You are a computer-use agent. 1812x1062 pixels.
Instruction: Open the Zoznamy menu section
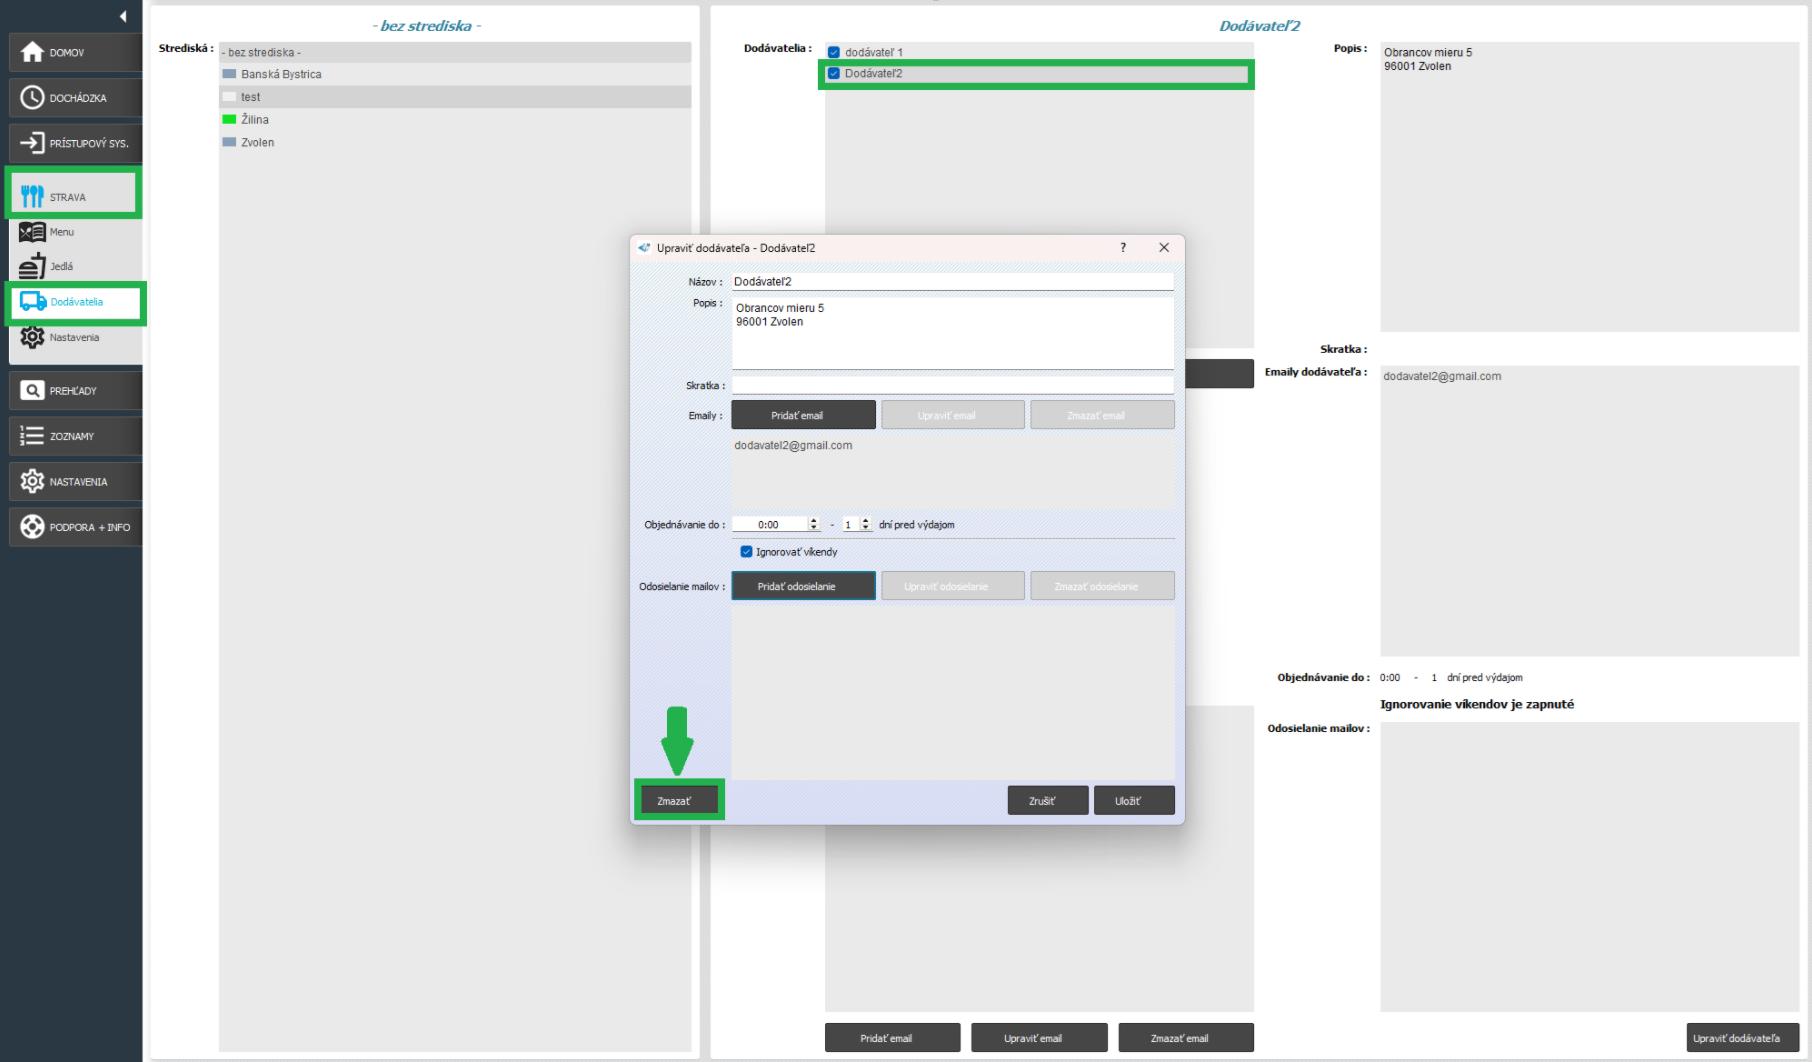pos(75,436)
